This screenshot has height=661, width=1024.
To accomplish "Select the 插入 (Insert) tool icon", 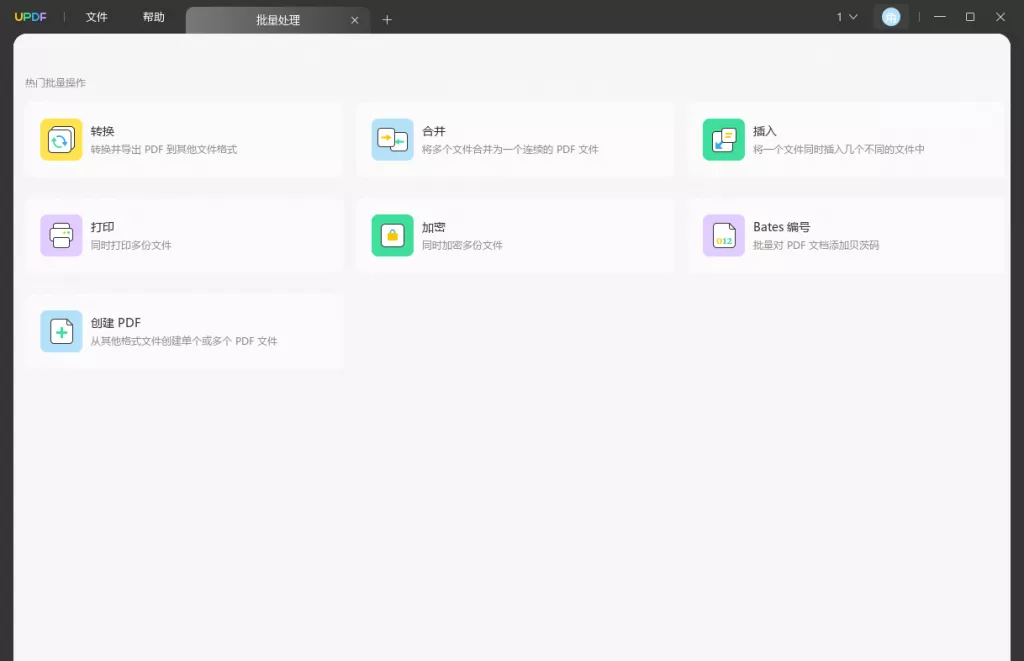I will [x=723, y=139].
